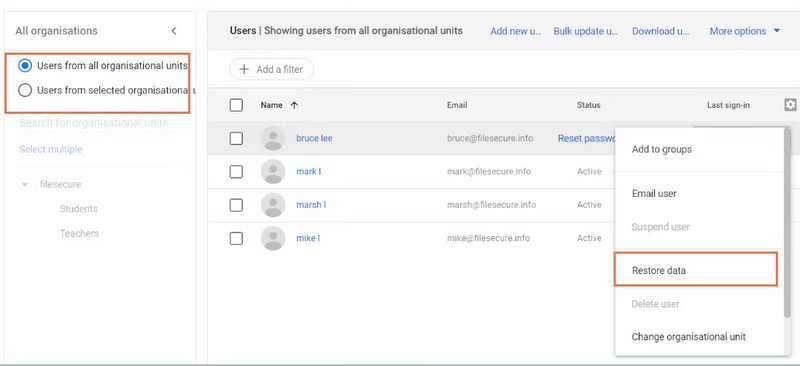Click Reset password for bruce lee
Viewport: 800px width, 366px height.
click(x=586, y=138)
